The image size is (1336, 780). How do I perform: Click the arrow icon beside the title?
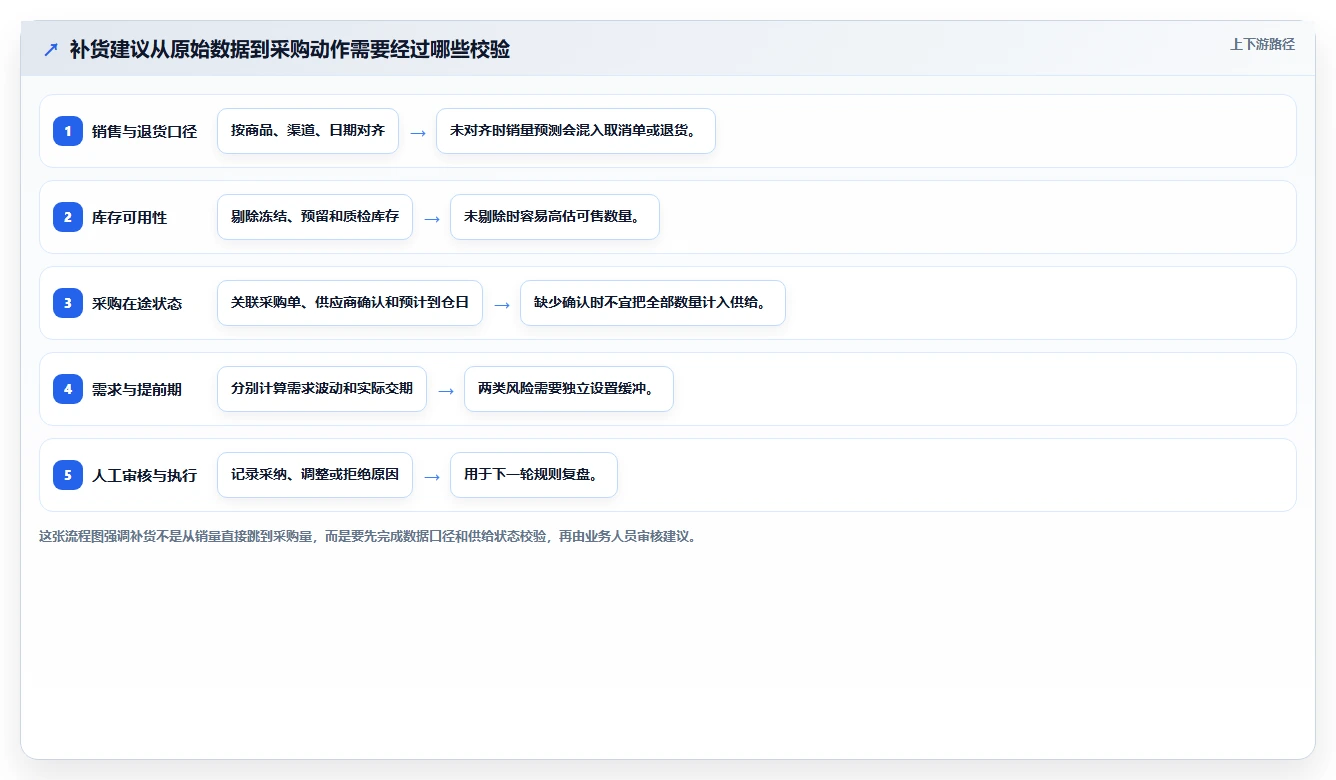click(50, 50)
